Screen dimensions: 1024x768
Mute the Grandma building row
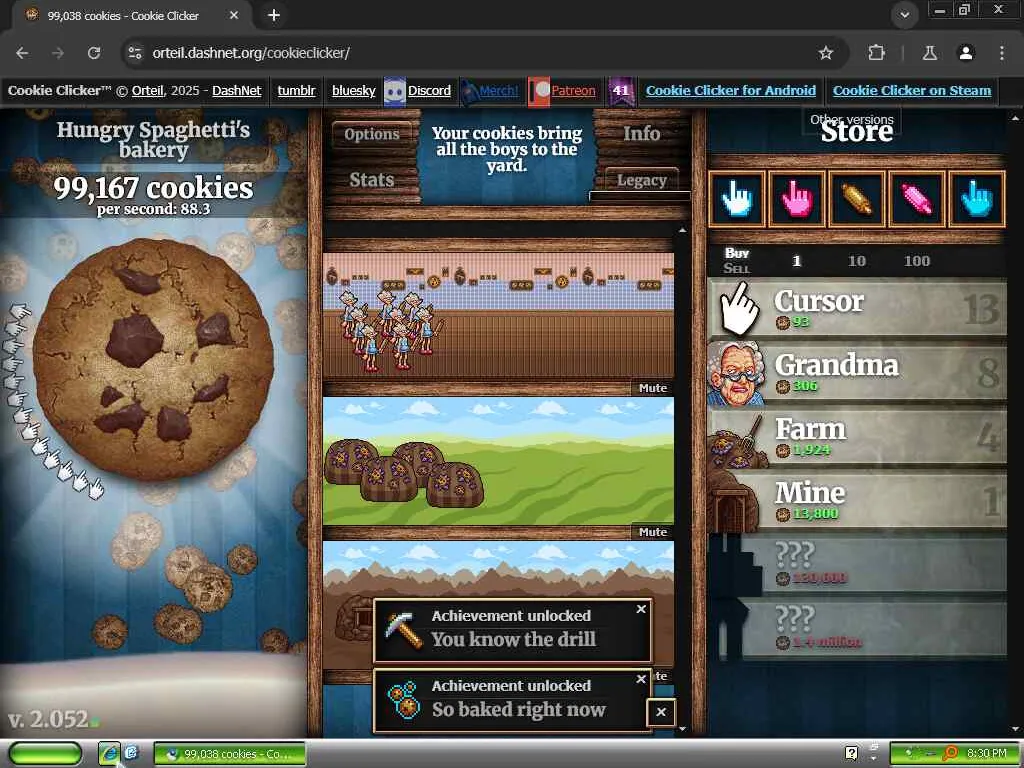click(x=652, y=388)
